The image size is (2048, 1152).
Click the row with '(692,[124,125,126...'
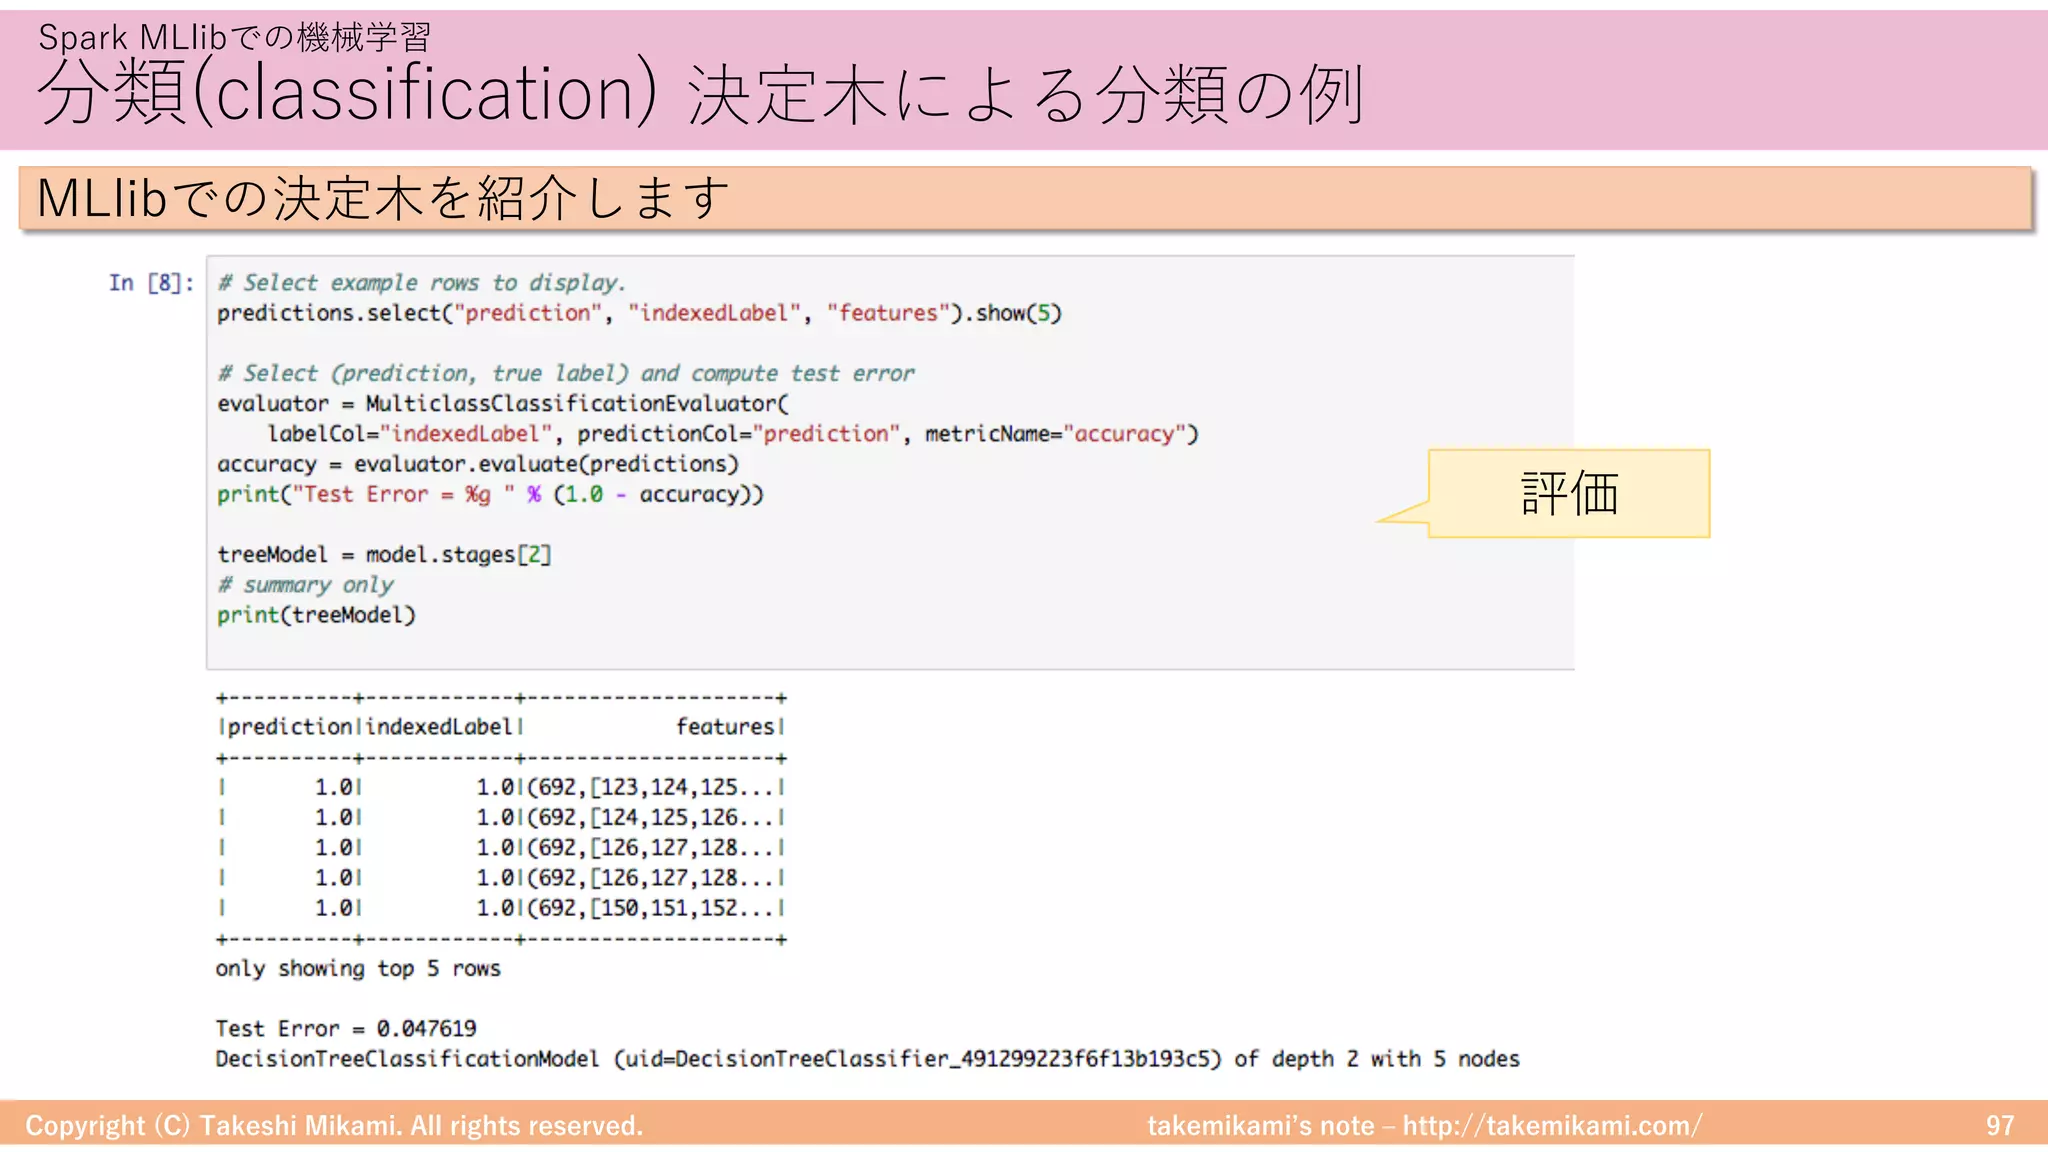[501, 817]
